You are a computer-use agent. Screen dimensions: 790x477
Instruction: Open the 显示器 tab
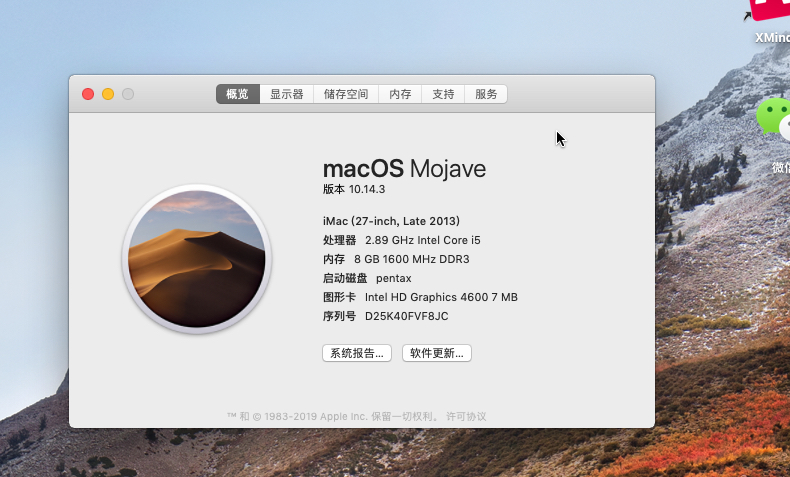point(287,94)
